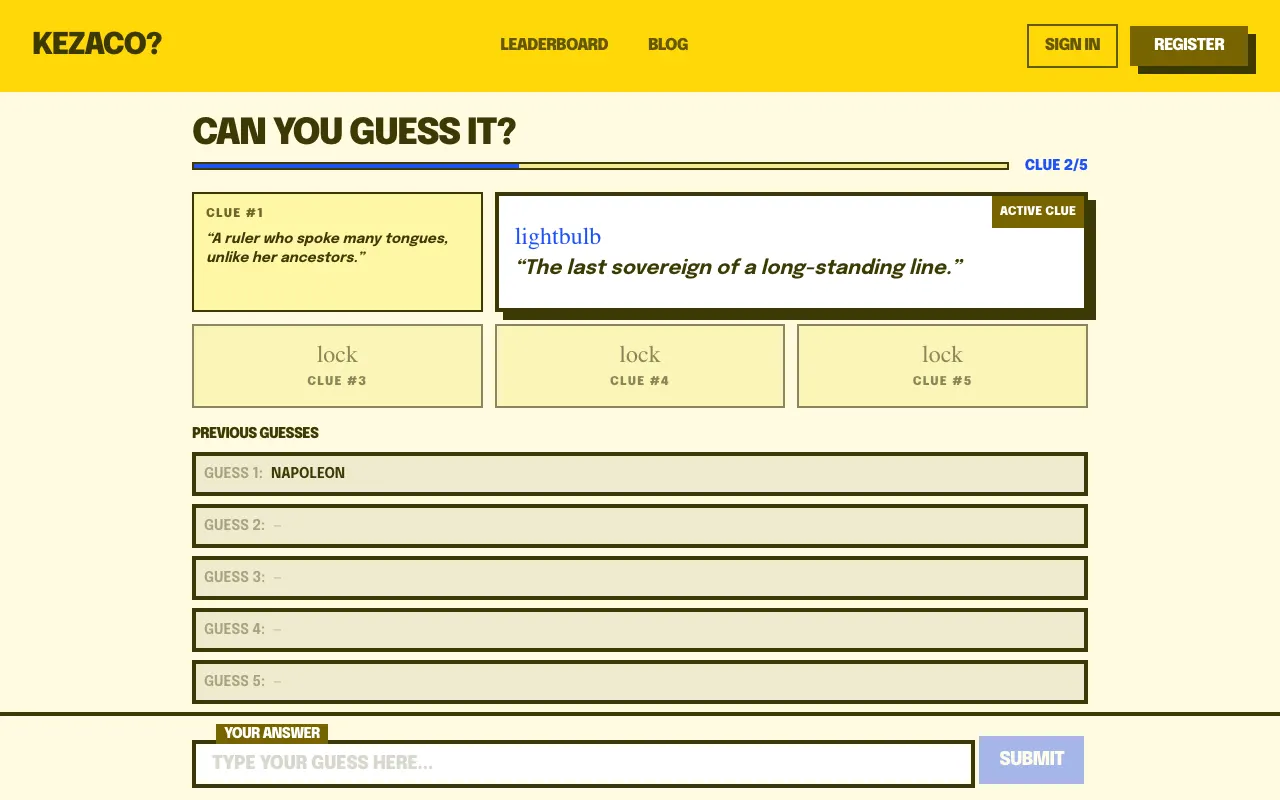
Task: Click the empty Guess 5 row
Action: click(640, 681)
